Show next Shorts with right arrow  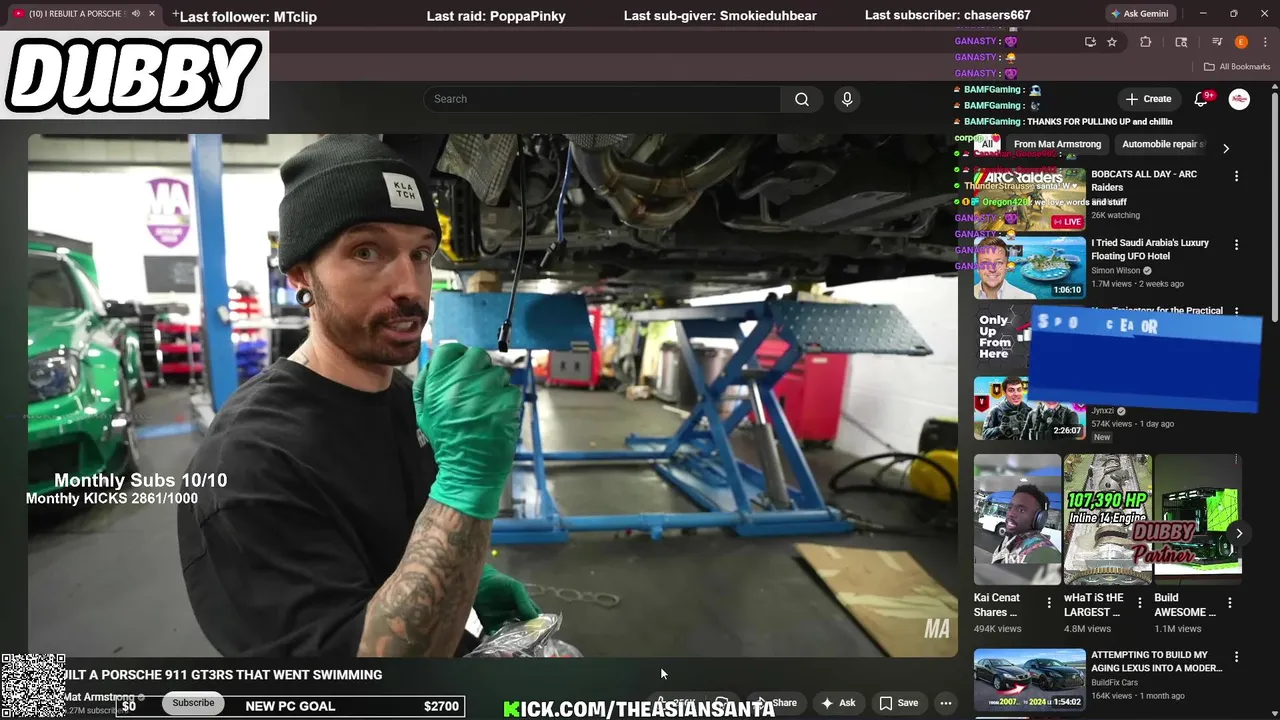click(1239, 533)
